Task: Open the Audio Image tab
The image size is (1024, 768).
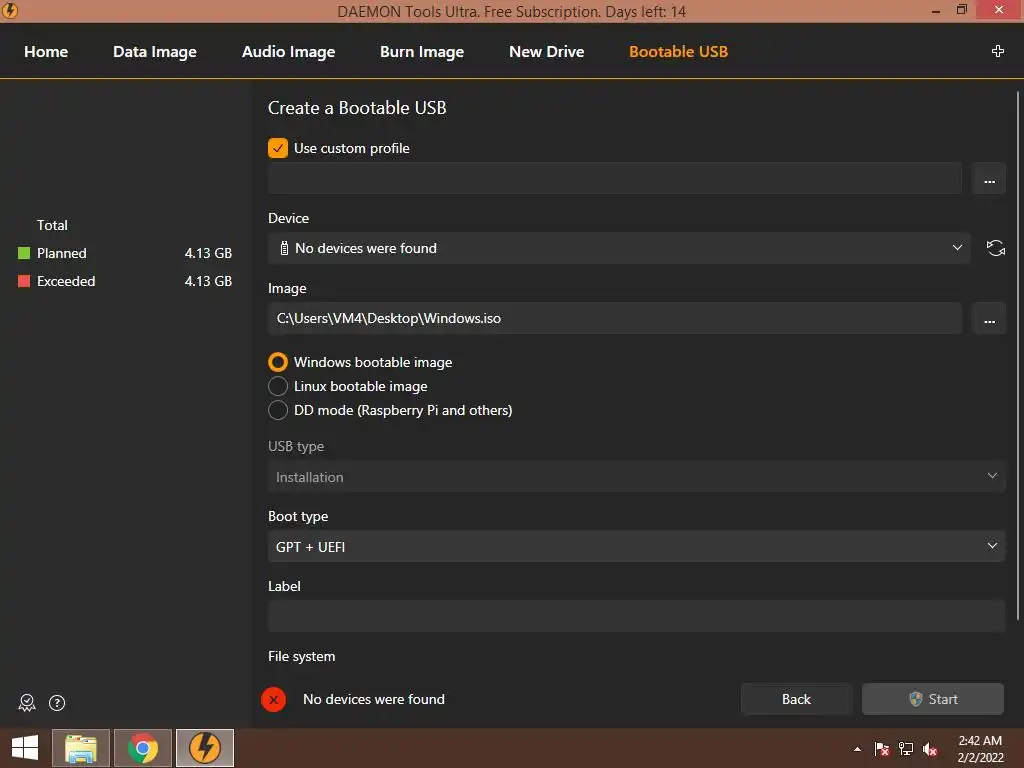Action: pyautogui.click(x=289, y=52)
